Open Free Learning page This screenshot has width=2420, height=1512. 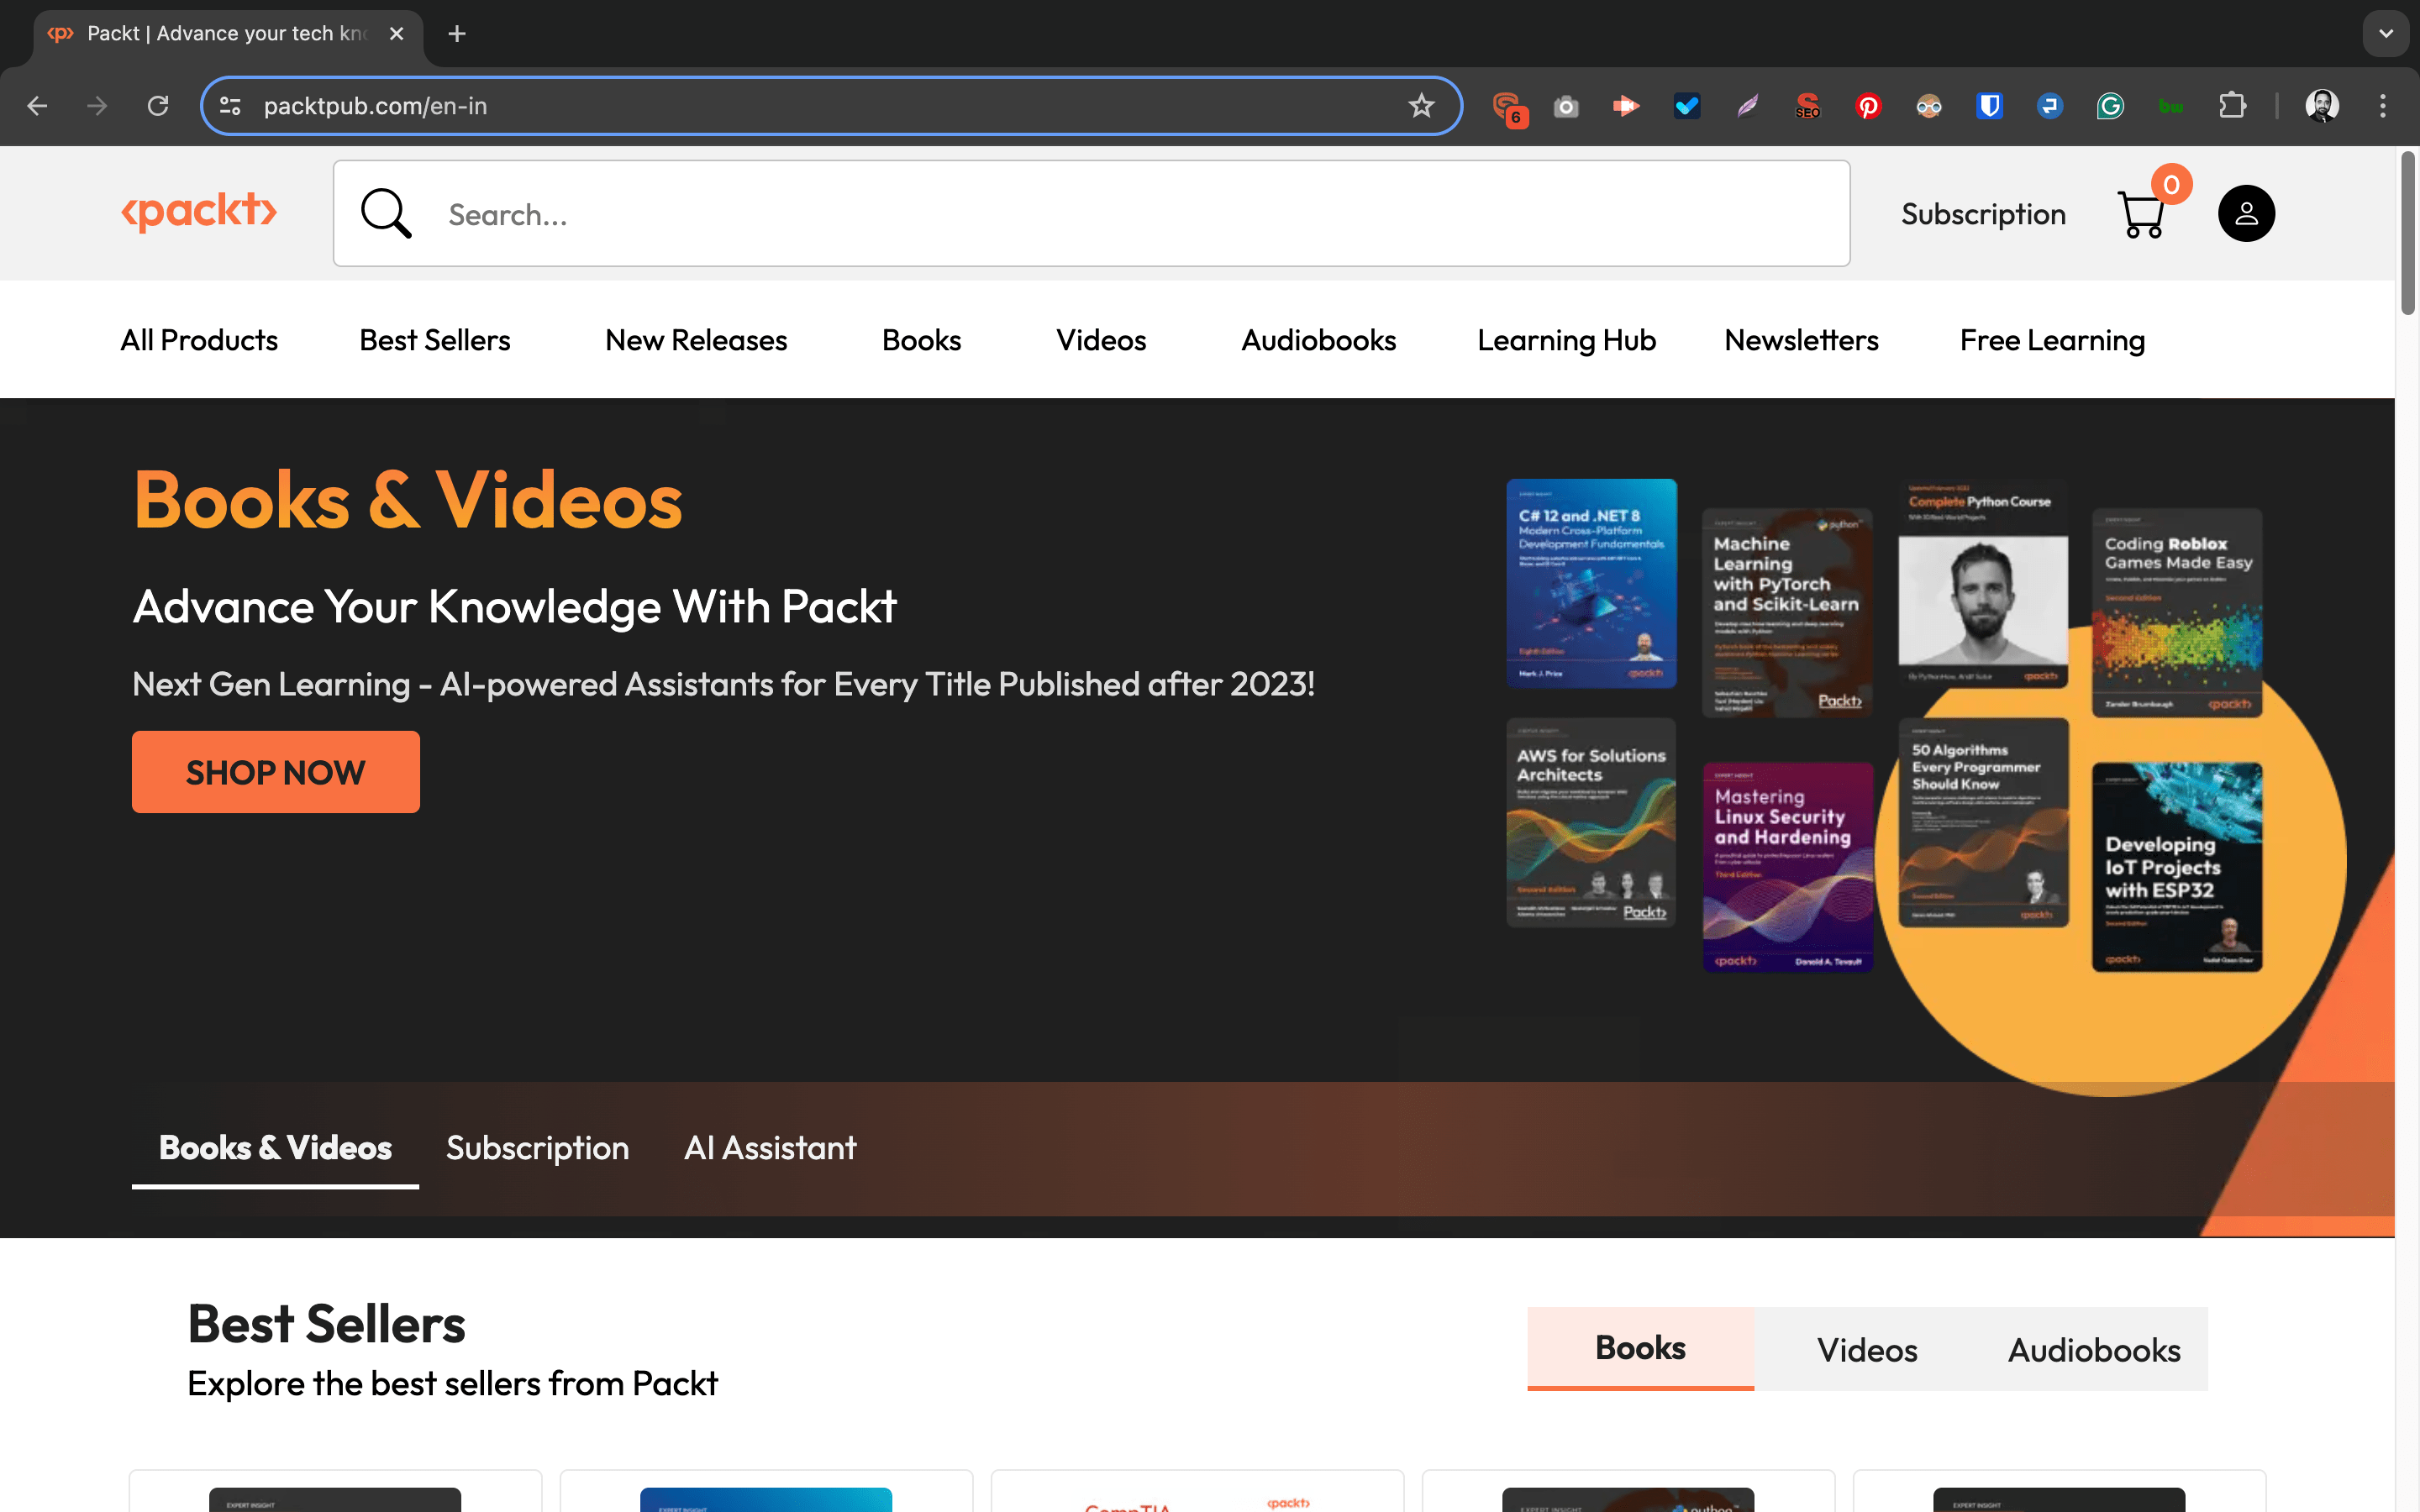(x=2052, y=340)
